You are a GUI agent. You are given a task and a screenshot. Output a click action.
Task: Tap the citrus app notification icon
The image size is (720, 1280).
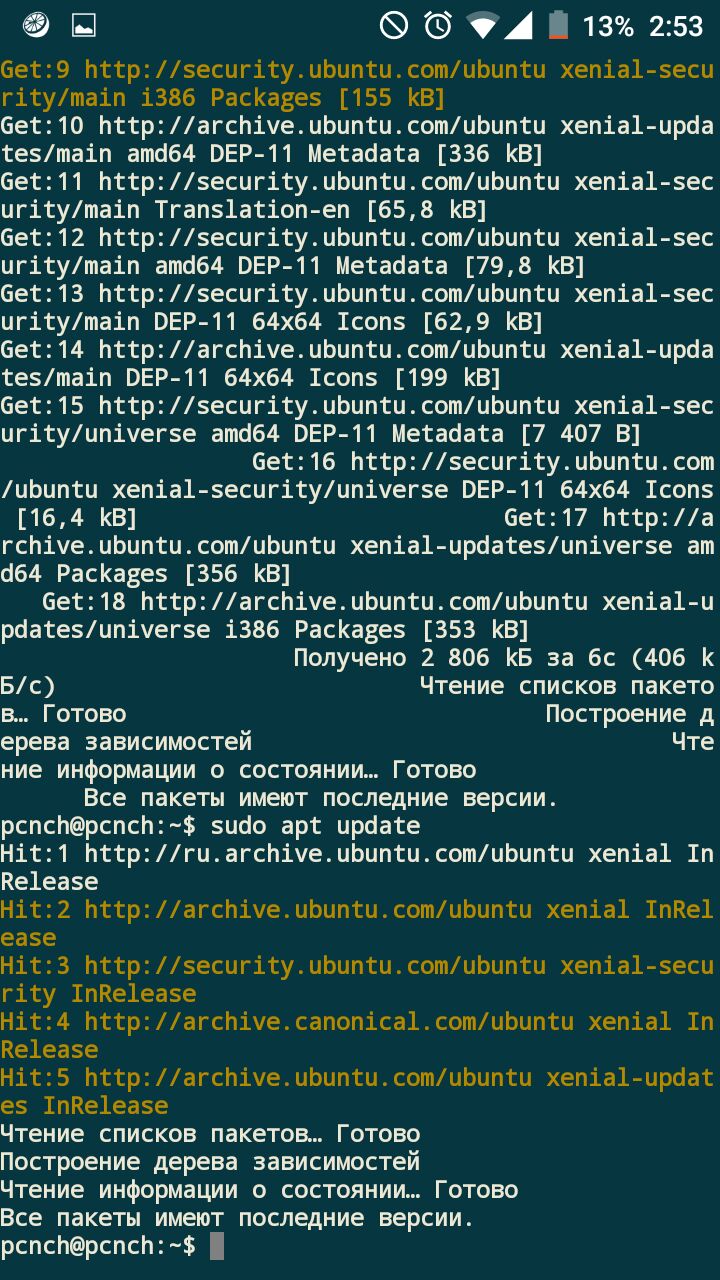pos(36,25)
